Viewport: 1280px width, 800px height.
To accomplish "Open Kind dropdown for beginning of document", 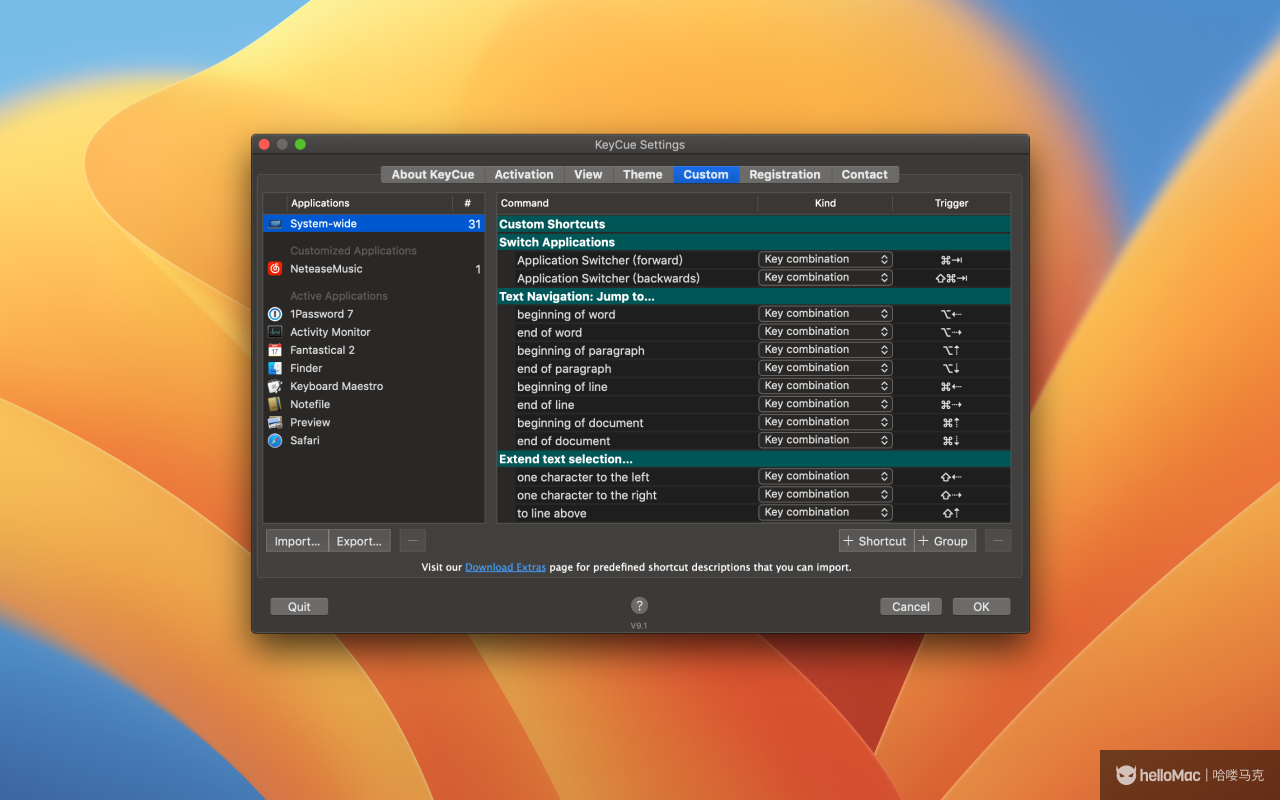I will pyautogui.click(x=825, y=421).
